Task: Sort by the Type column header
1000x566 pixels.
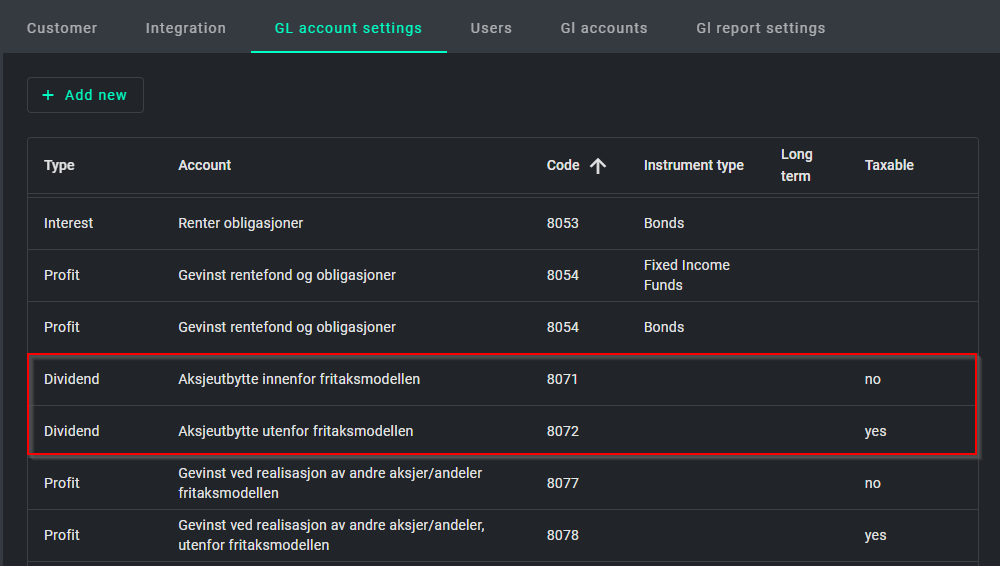Action: coord(59,165)
